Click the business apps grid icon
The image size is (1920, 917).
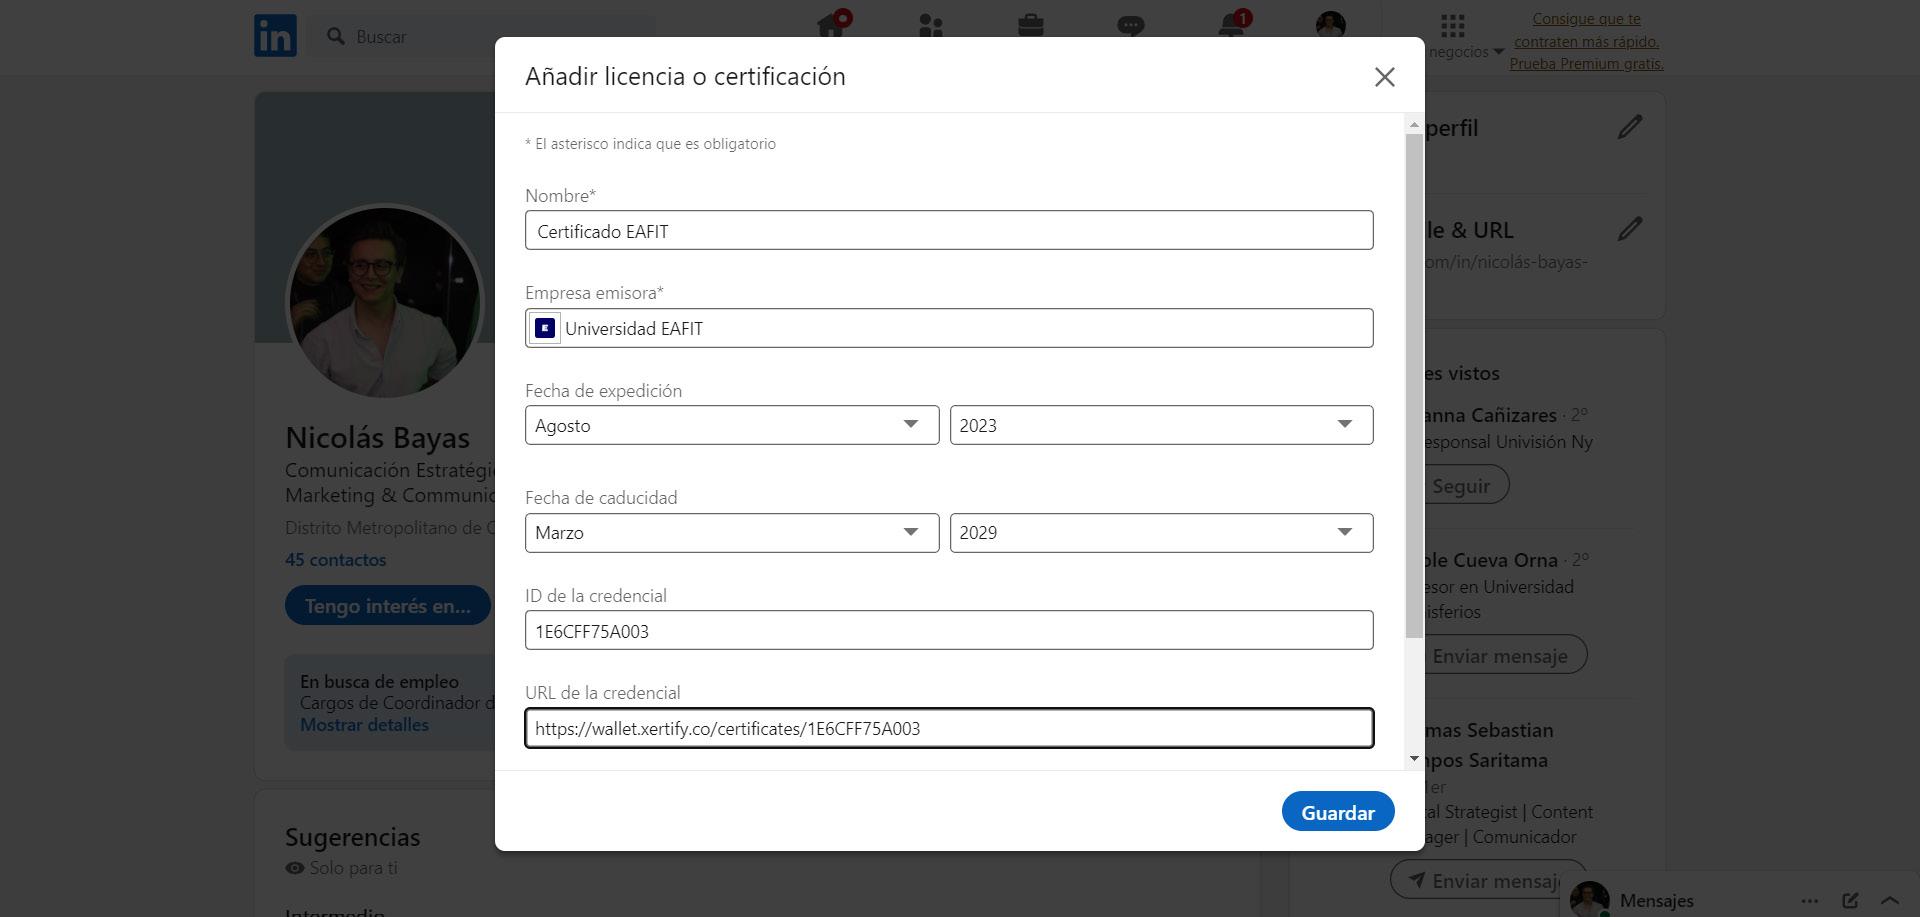(1453, 26)
